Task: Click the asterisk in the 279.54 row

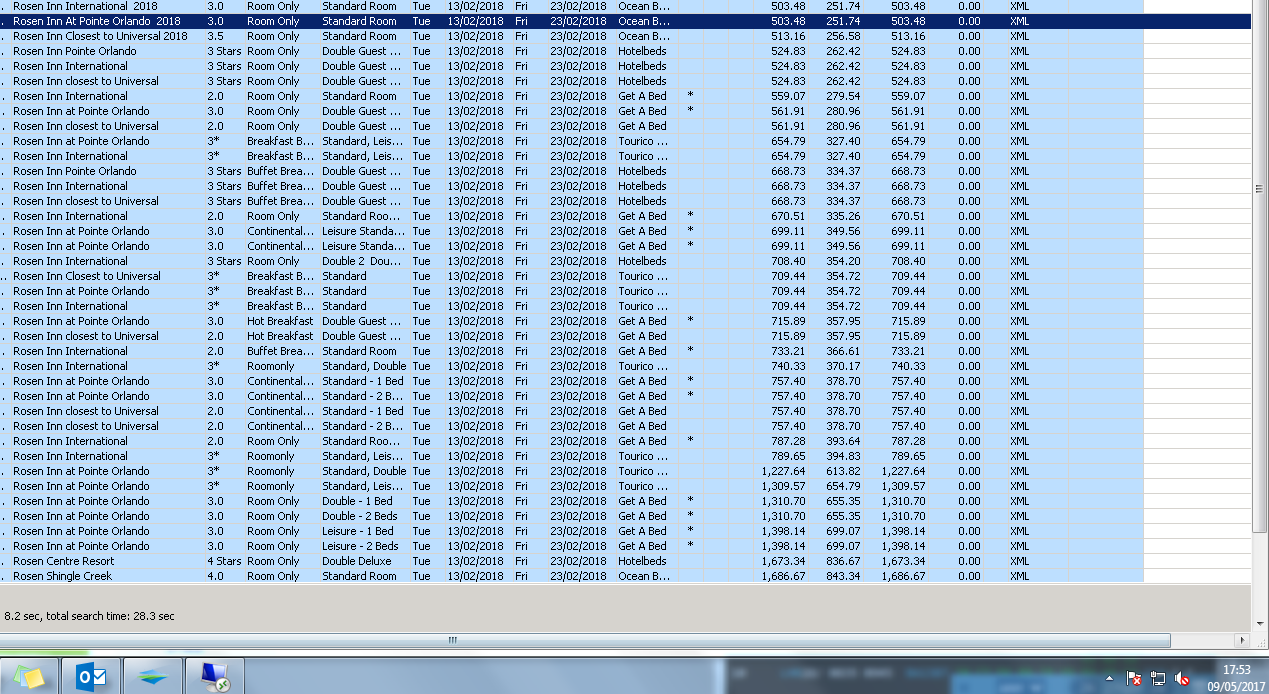Action: point(690,96)
